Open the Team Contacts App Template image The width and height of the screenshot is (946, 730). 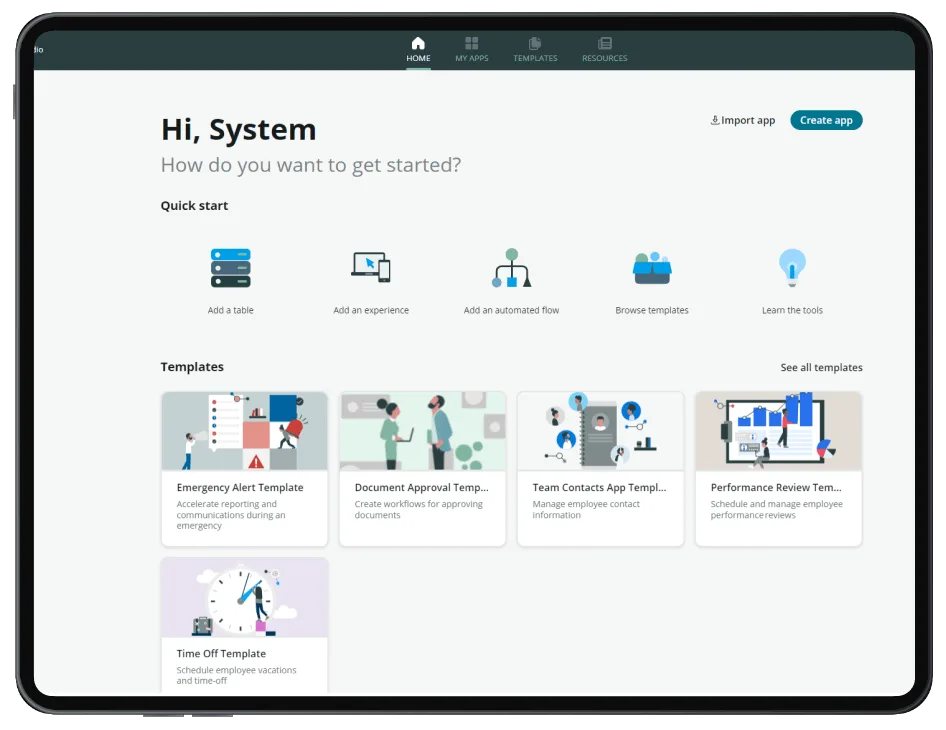(600, 431)
